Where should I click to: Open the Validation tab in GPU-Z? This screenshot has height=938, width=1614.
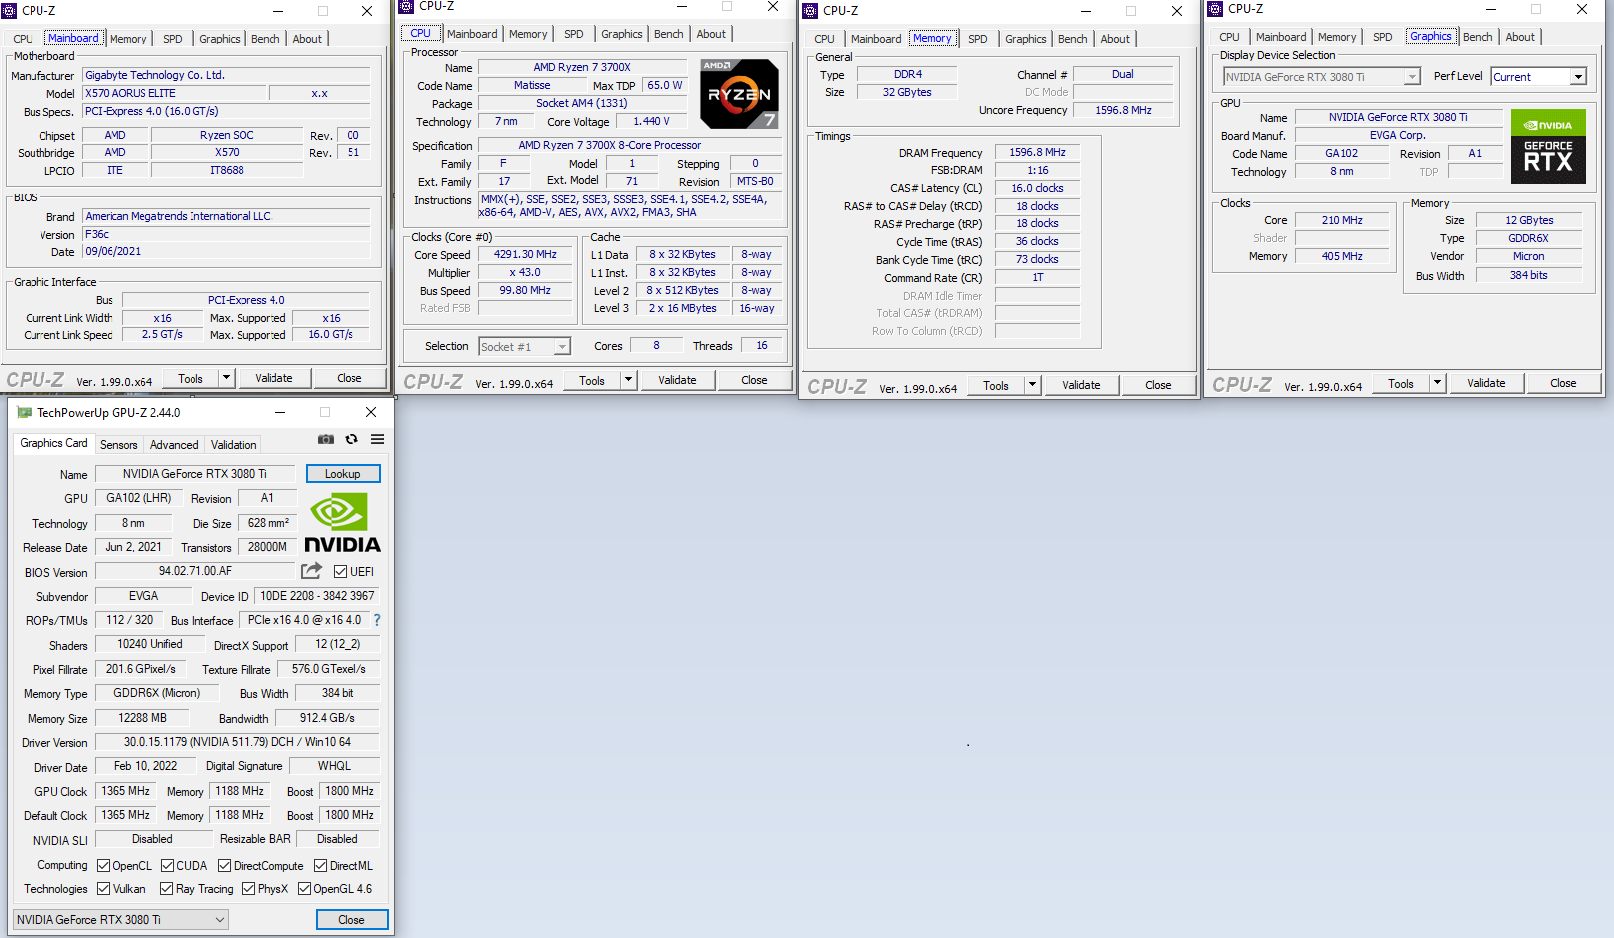click(234, 445)
